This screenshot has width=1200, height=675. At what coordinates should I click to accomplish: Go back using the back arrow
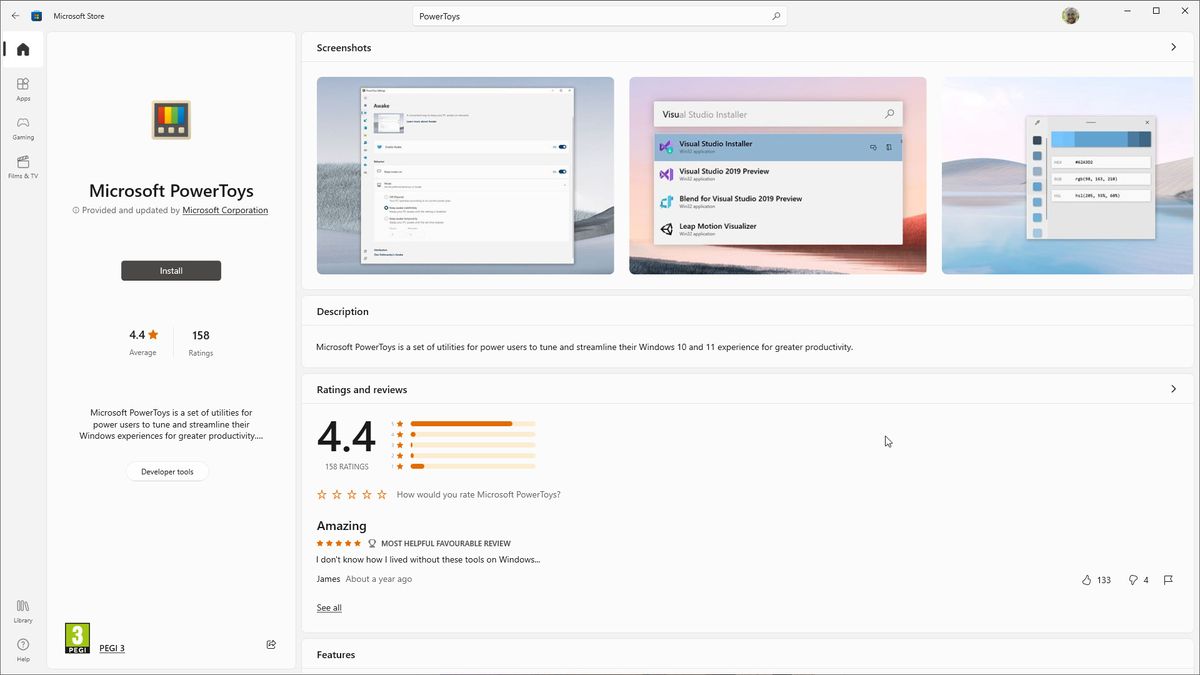(x=14, y=15)
